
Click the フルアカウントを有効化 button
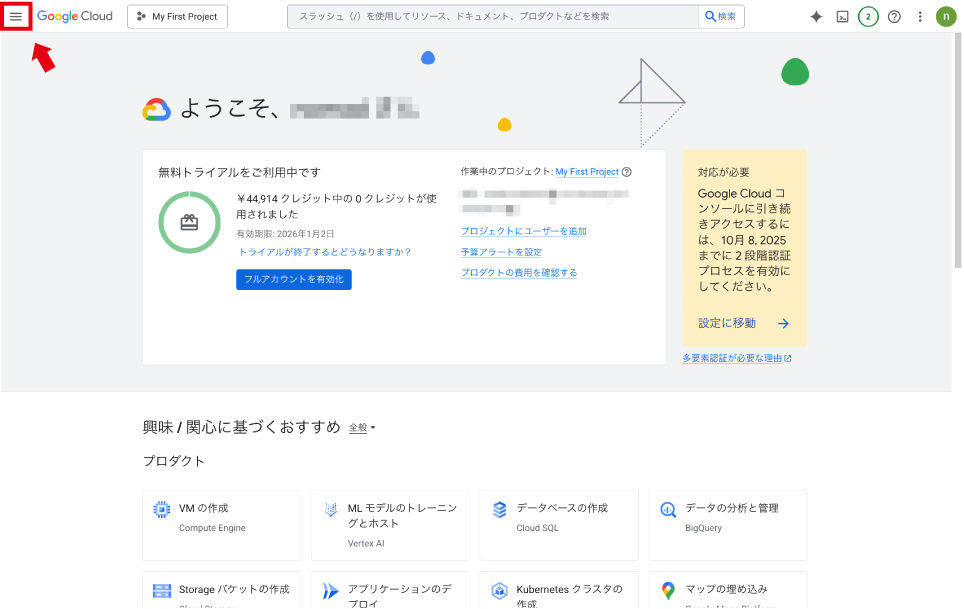294,280
